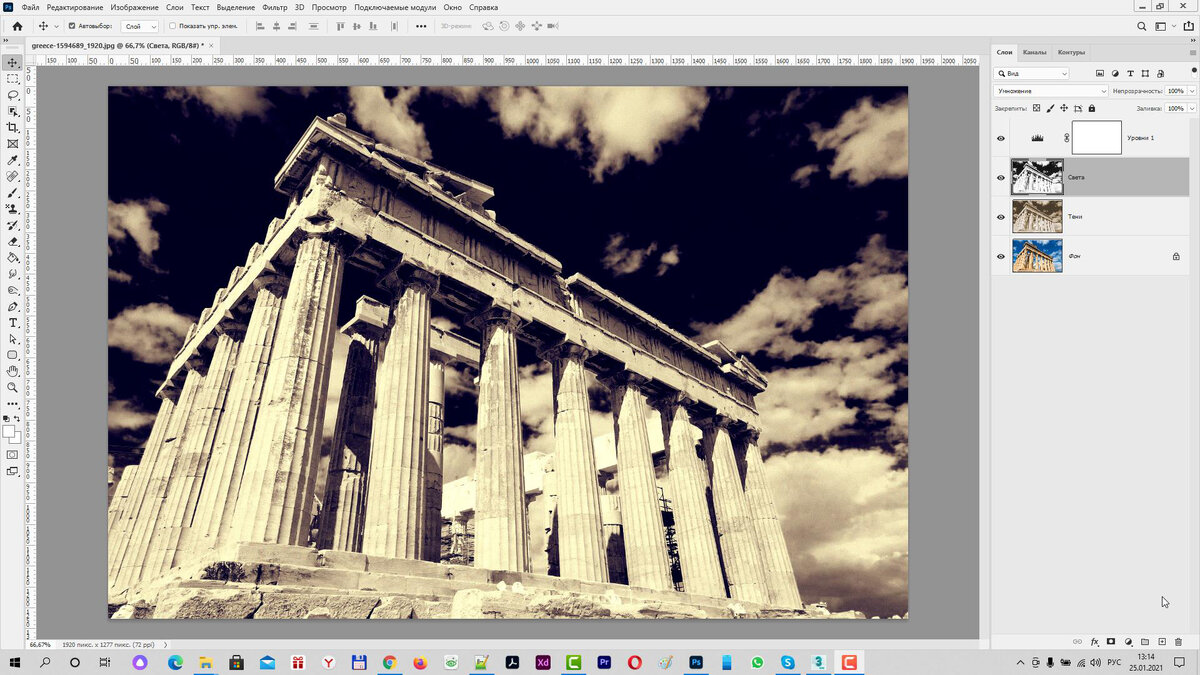The image size is (1200, 675).
Task: Open the Фильтр menu
Action: (274, 7)
